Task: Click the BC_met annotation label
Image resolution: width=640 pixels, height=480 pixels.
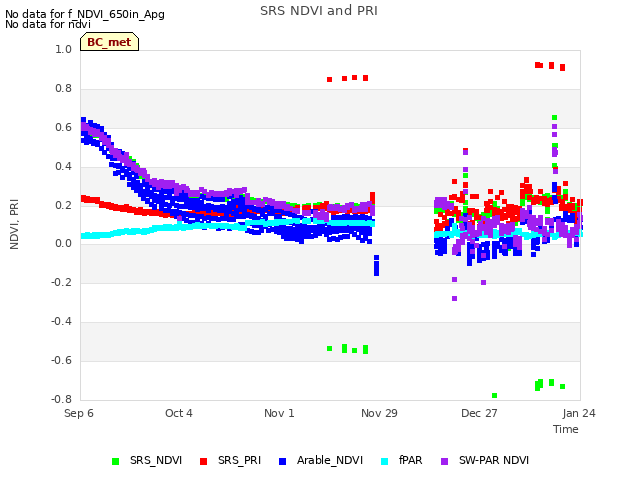Action: [x=109, y=42]
